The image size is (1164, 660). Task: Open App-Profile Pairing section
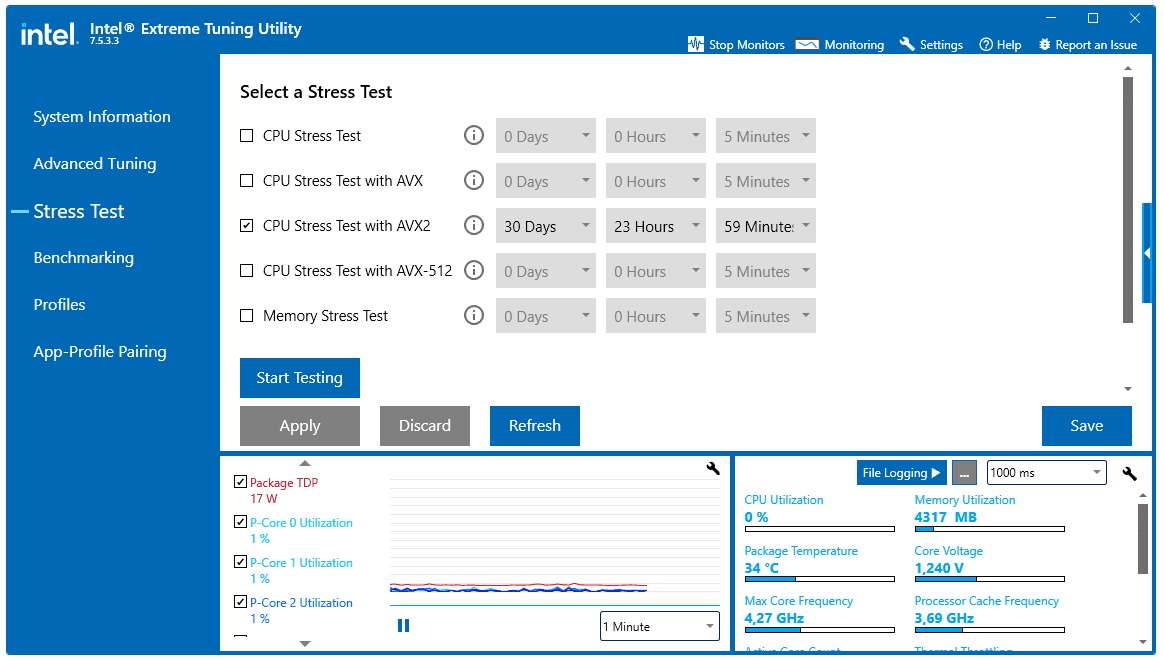point(99,352)
